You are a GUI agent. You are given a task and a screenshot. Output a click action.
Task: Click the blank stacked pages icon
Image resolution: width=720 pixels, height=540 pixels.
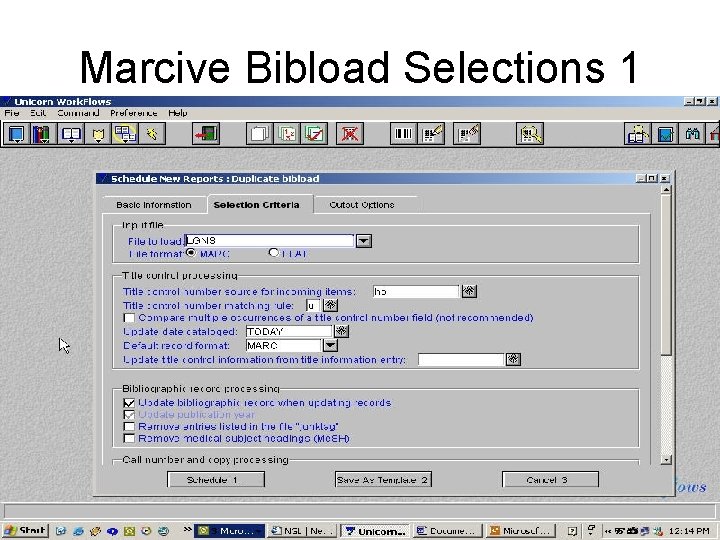pos(259,134)
